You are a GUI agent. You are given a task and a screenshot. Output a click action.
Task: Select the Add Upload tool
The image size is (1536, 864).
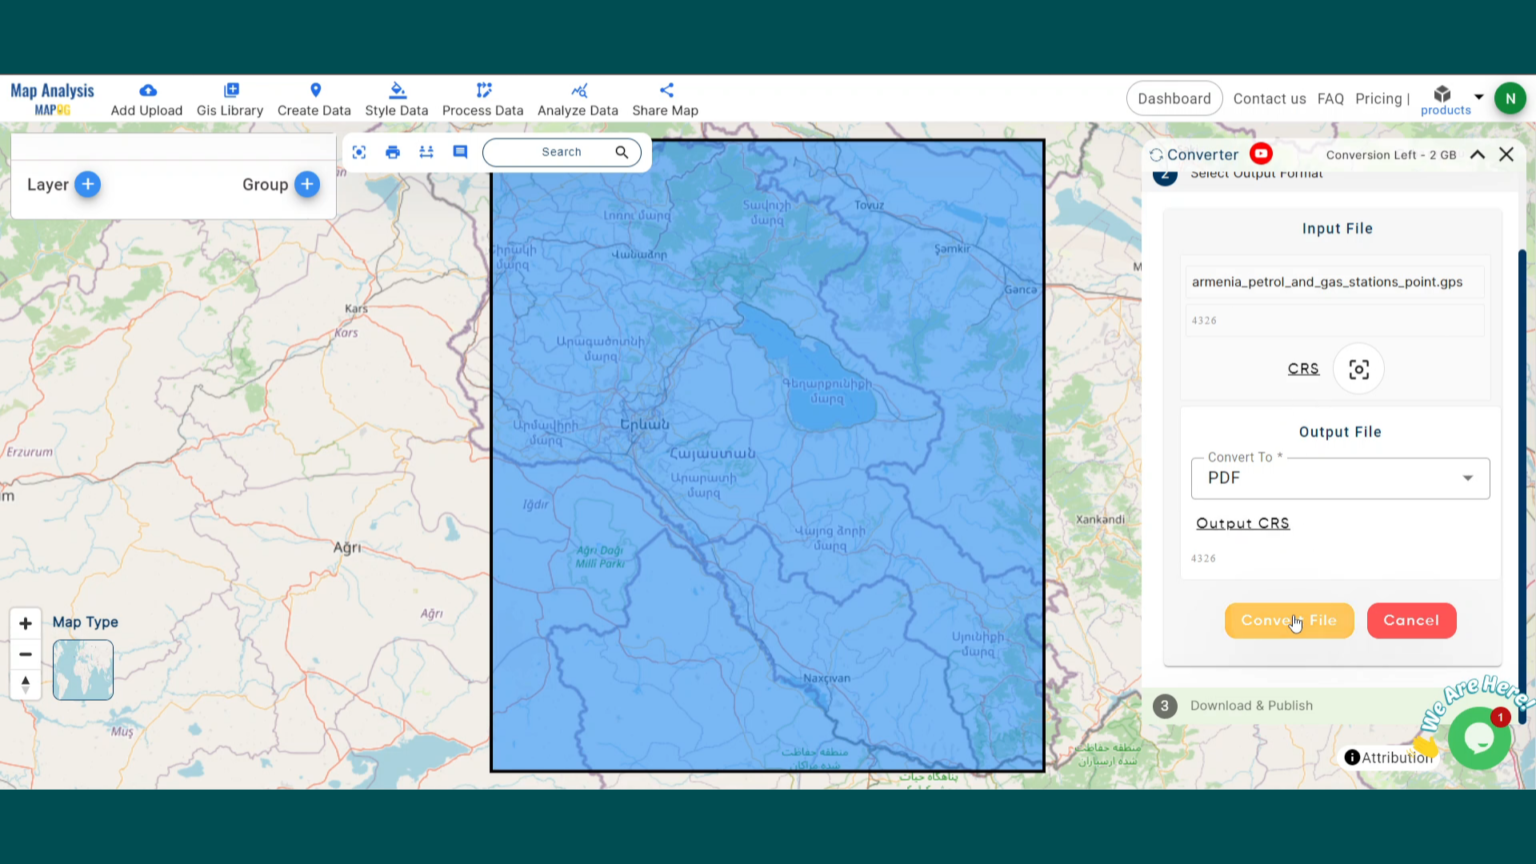[146, 97]
